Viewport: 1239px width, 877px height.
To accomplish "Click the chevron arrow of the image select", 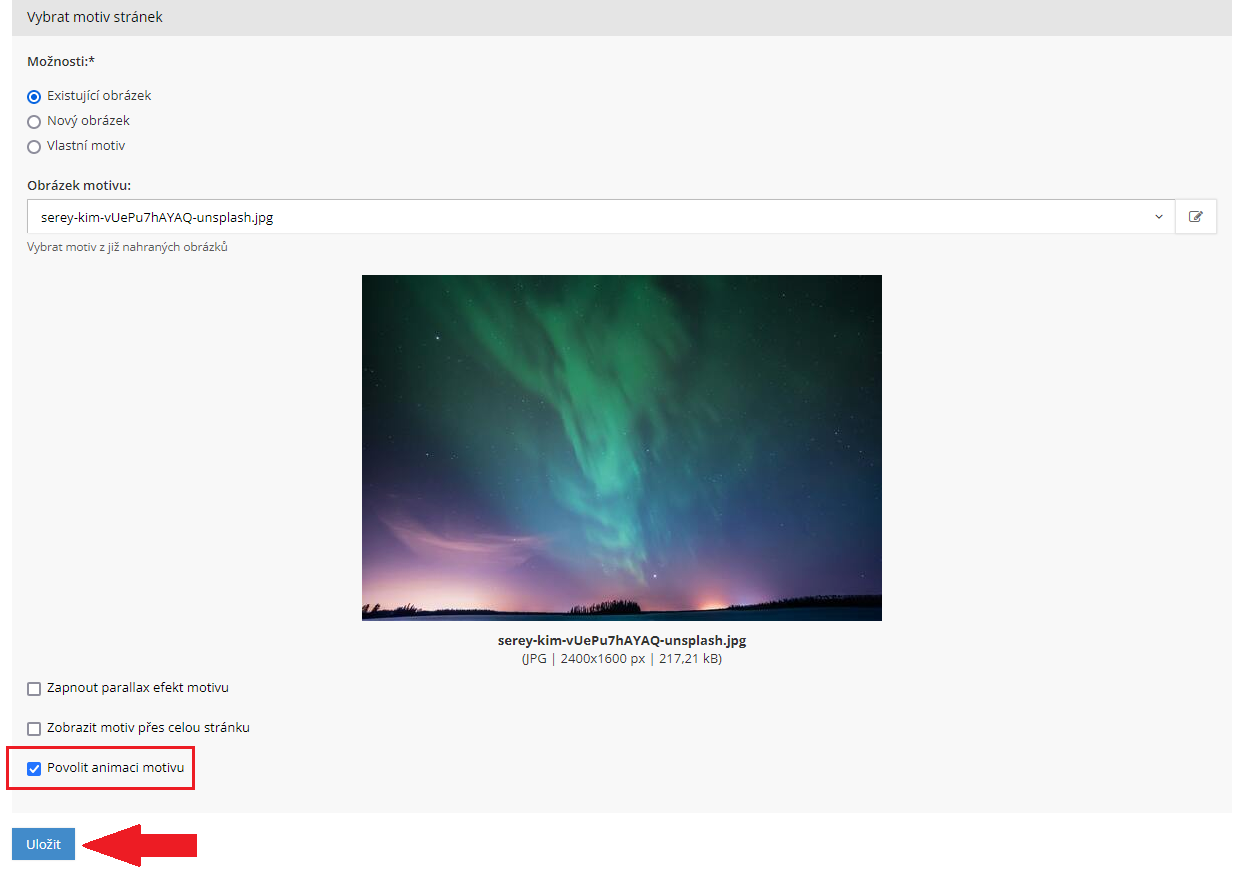I will (1159, 216).
